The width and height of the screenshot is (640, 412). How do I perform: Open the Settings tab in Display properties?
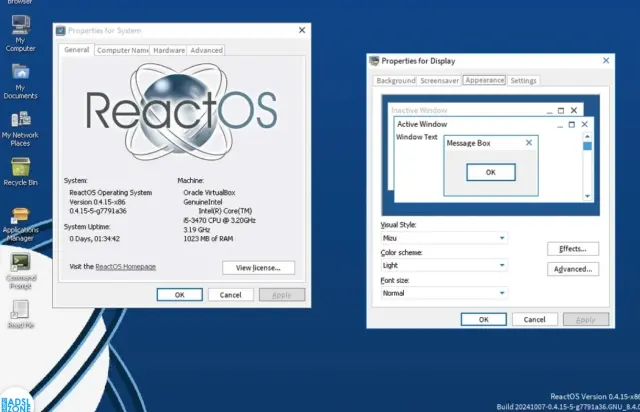tap(523, 80)
